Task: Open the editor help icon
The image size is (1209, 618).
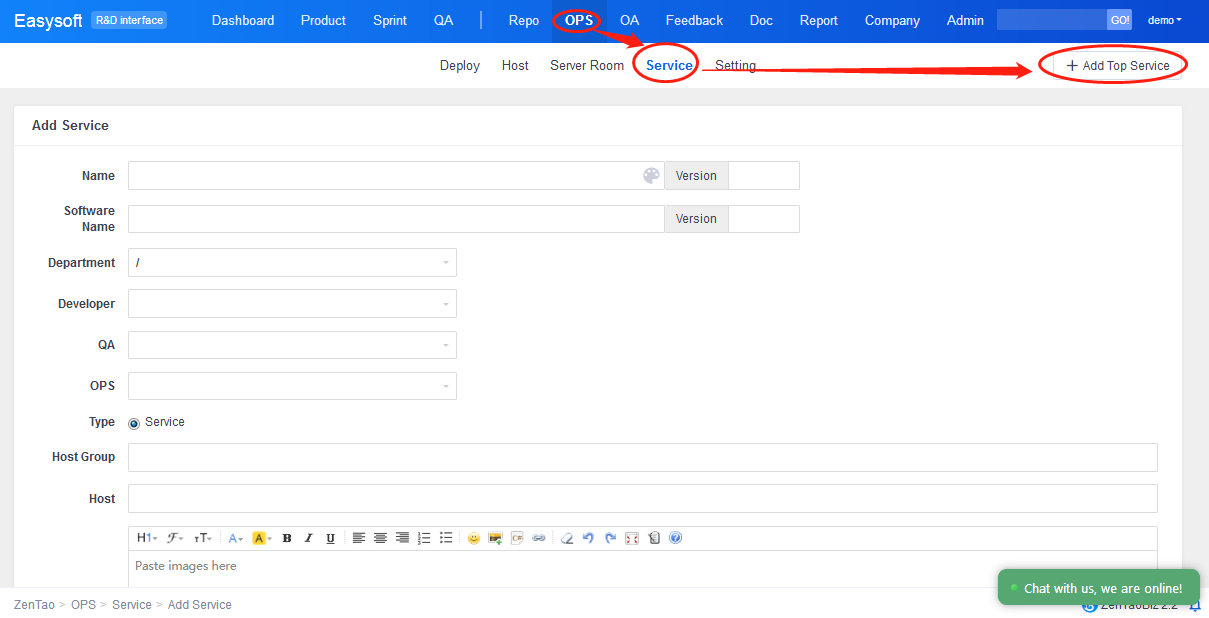Action: [676, 538]
